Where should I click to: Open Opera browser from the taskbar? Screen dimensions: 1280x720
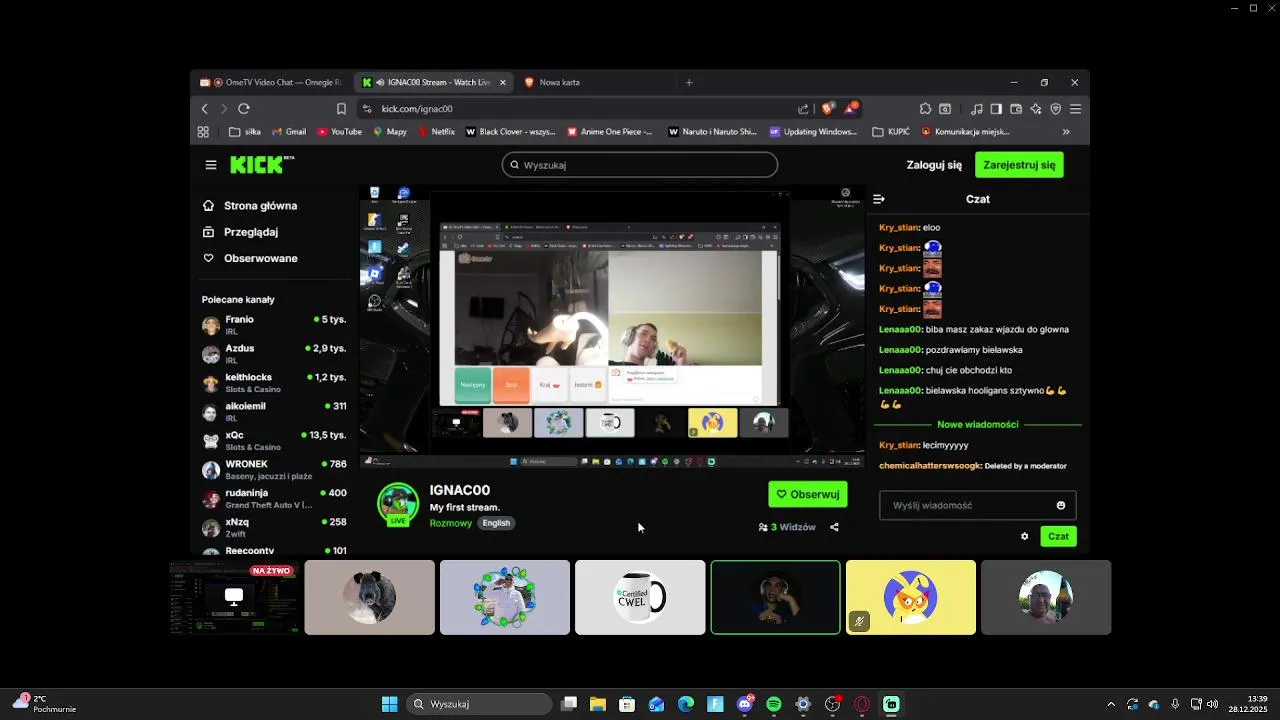click(x=862, y=704)
